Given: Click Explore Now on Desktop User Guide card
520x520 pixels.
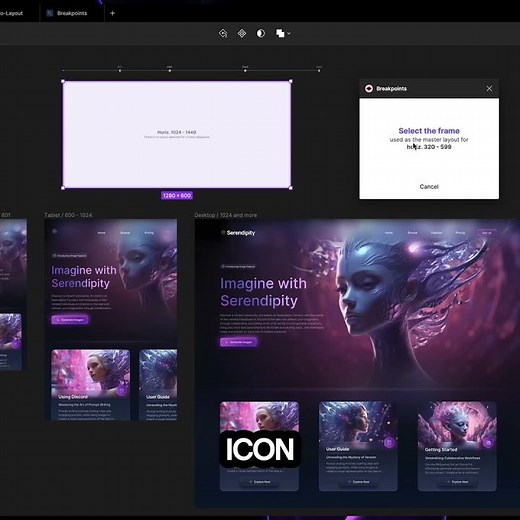Looking at the screenshot, I should pos(358,482).
